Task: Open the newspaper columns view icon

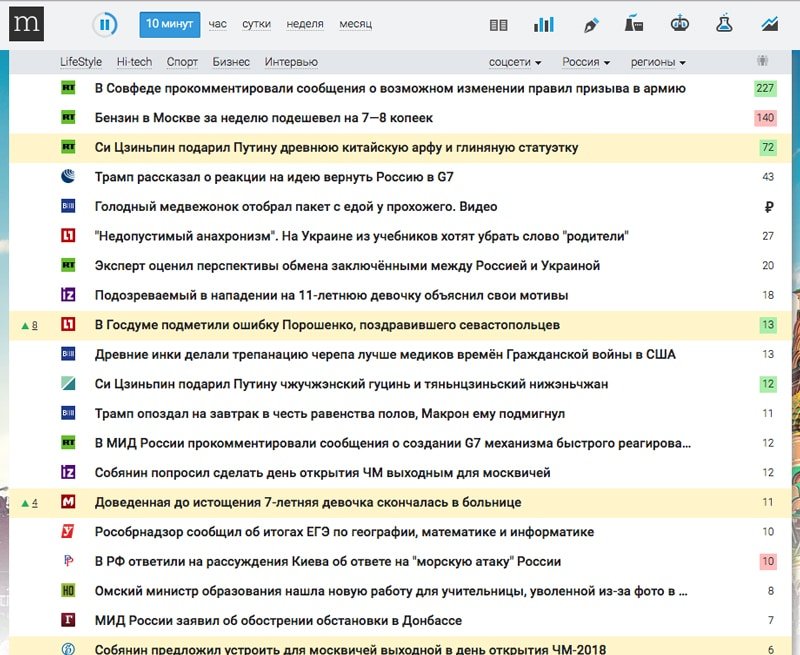Action: point(499,22)
